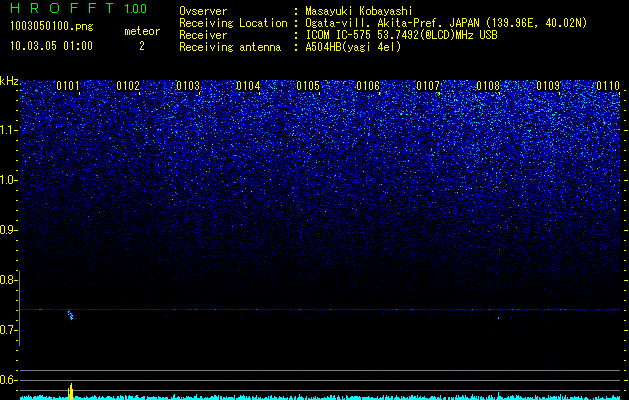Click the 0101 time marker
This screenshot has height=400, width=629.
[68, 86]
